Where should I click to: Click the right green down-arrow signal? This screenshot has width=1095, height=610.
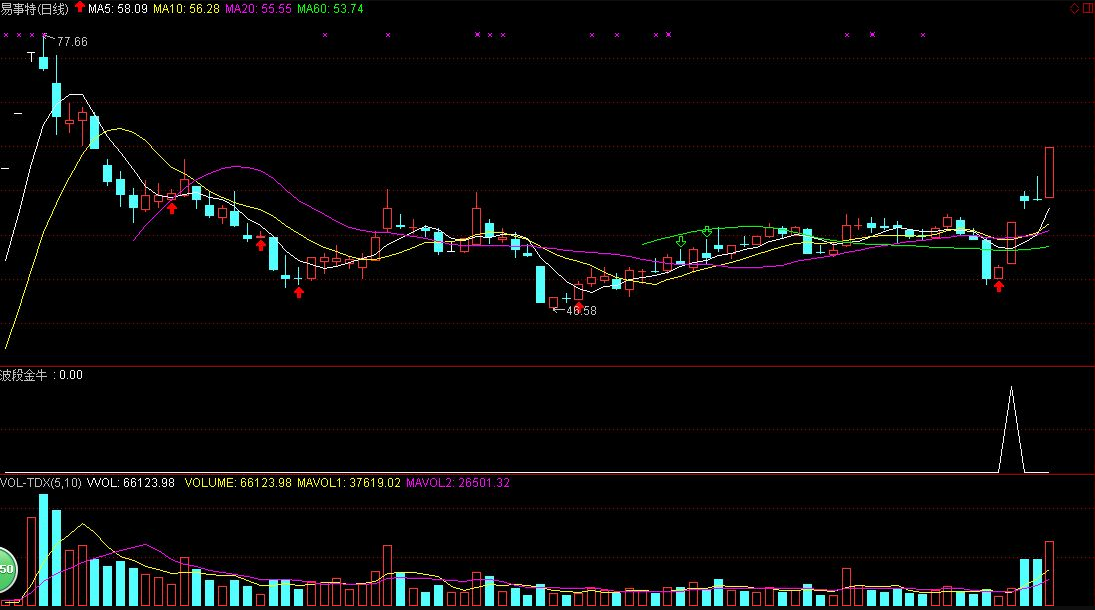point(707,231)
